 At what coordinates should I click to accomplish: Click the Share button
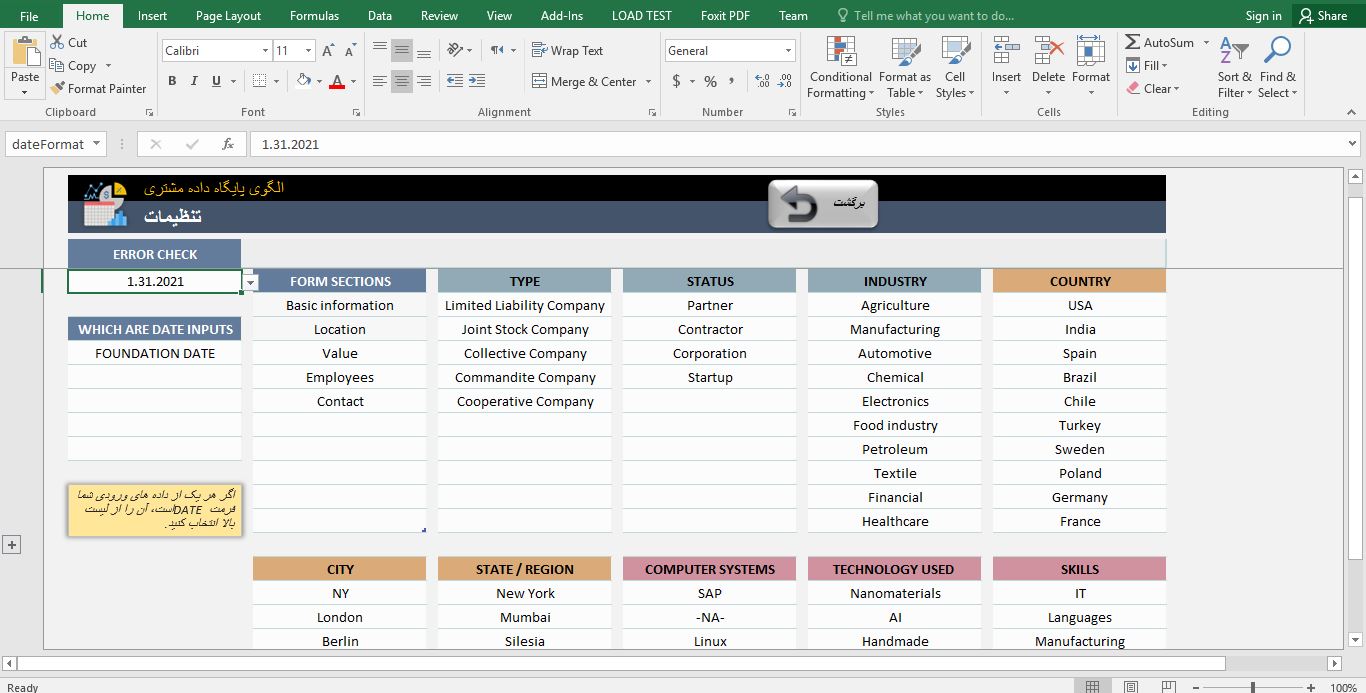(1323, 16)
